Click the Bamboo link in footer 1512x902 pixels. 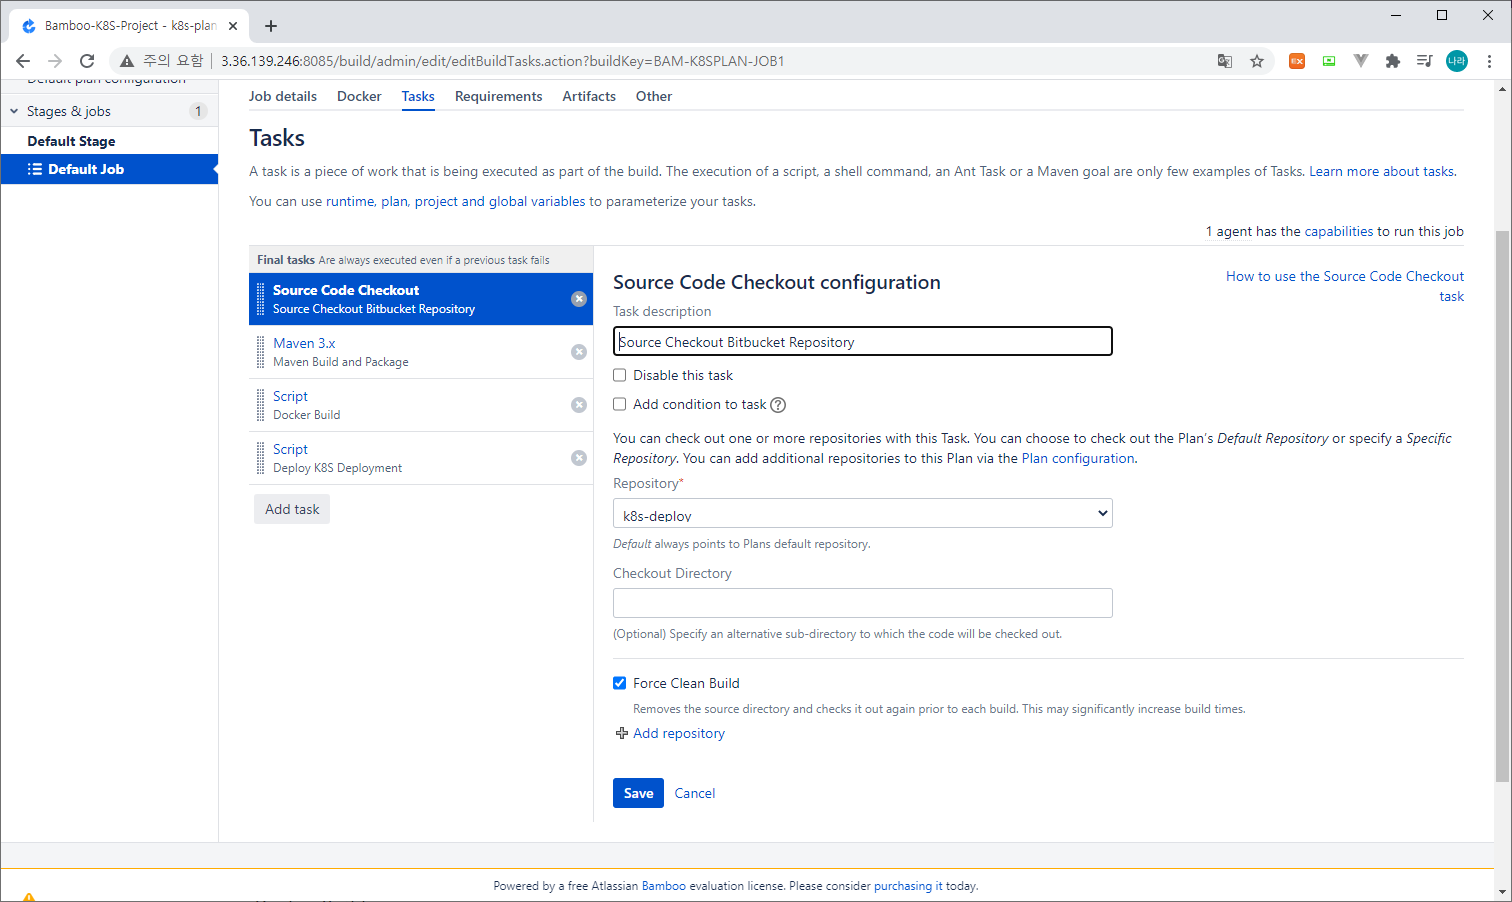point(664,886)
